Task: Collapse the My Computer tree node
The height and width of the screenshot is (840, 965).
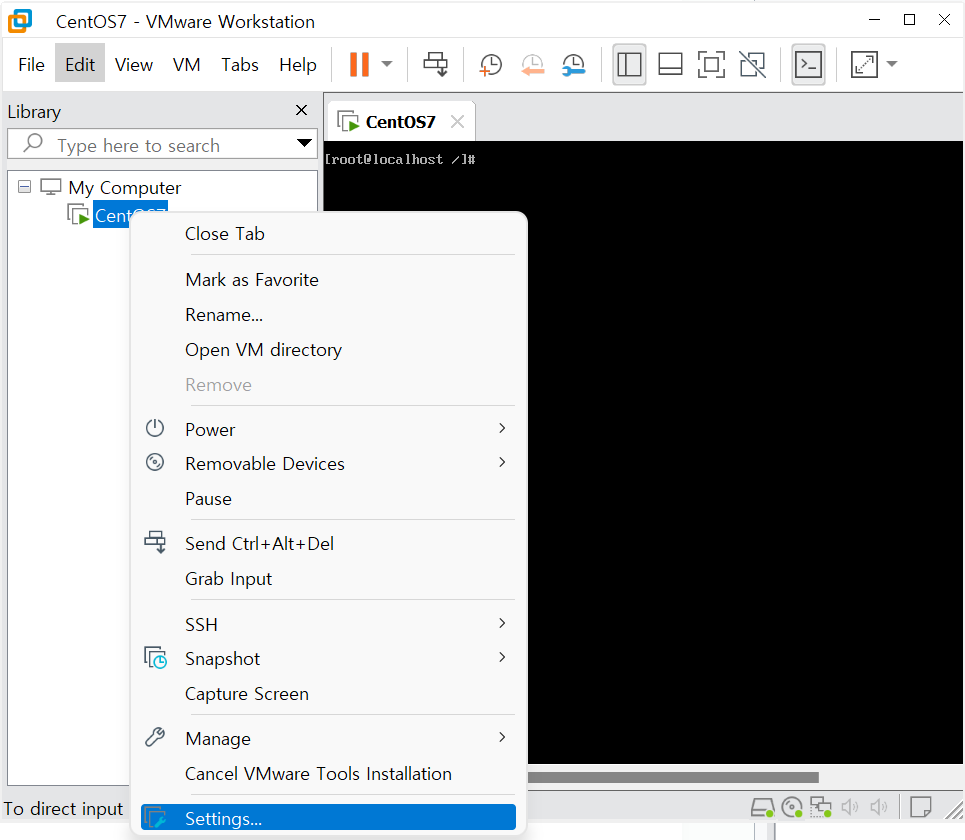Action: pos(24,186)
